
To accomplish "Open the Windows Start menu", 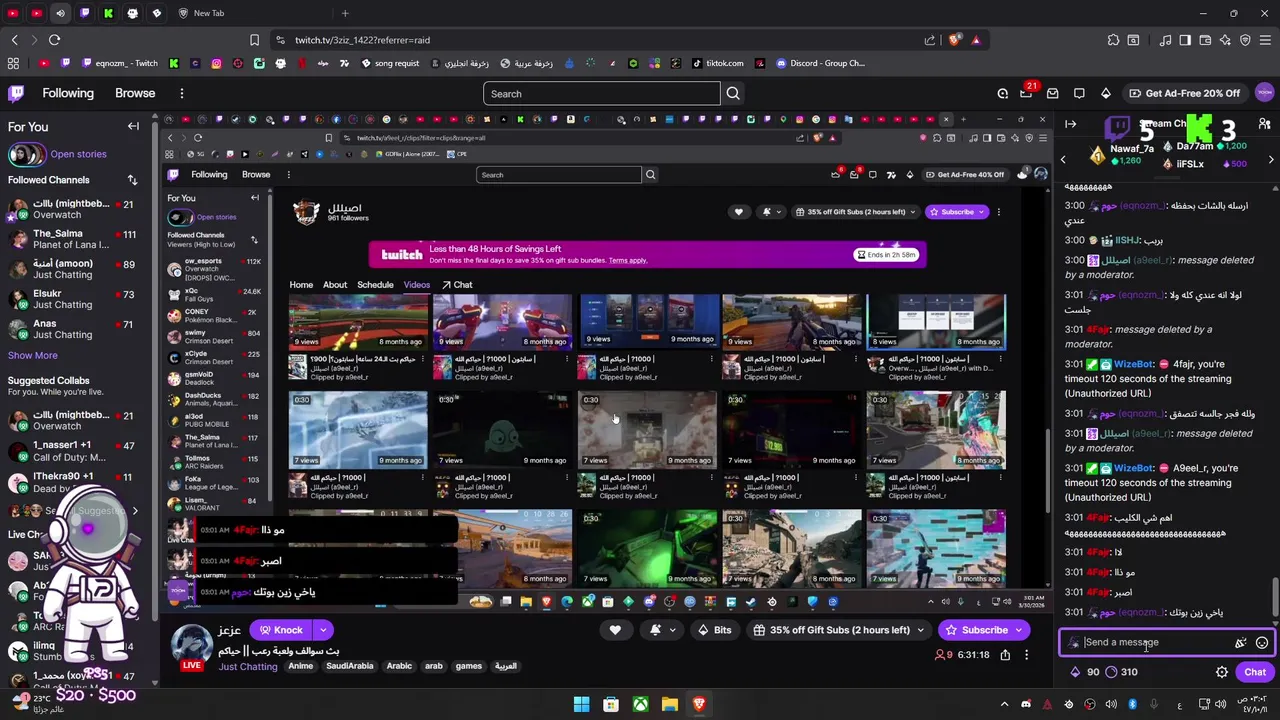I will pos(581,705).
